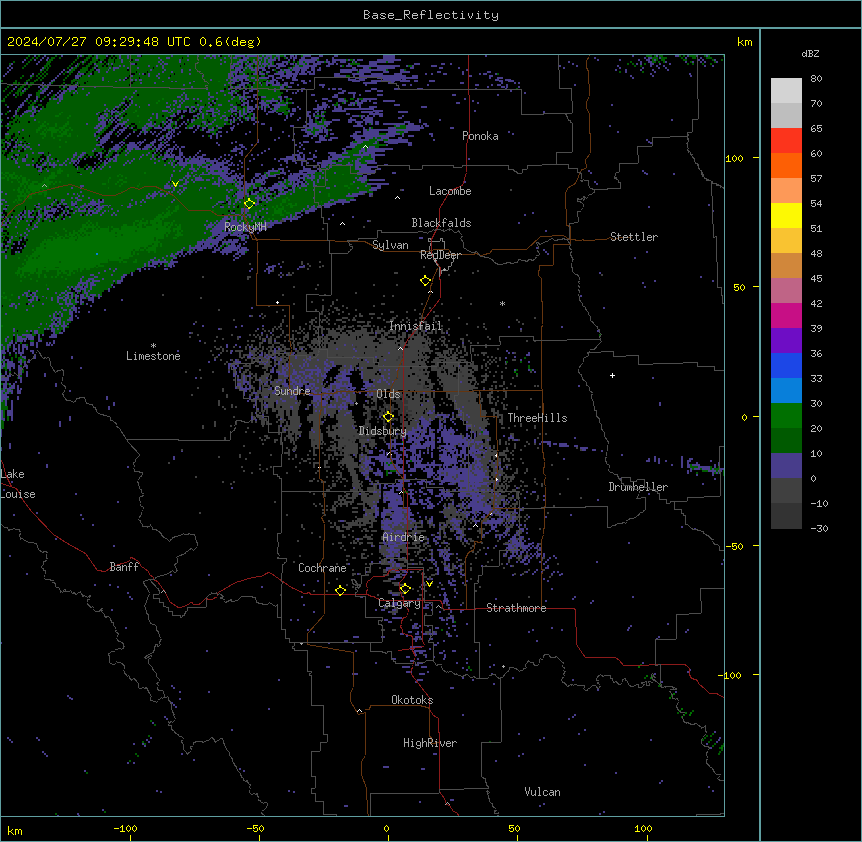The width and height of the screenshot is (862, 842).
Task: Click the purple 10 dBZ legend swatch
Action: click(786, 466)
